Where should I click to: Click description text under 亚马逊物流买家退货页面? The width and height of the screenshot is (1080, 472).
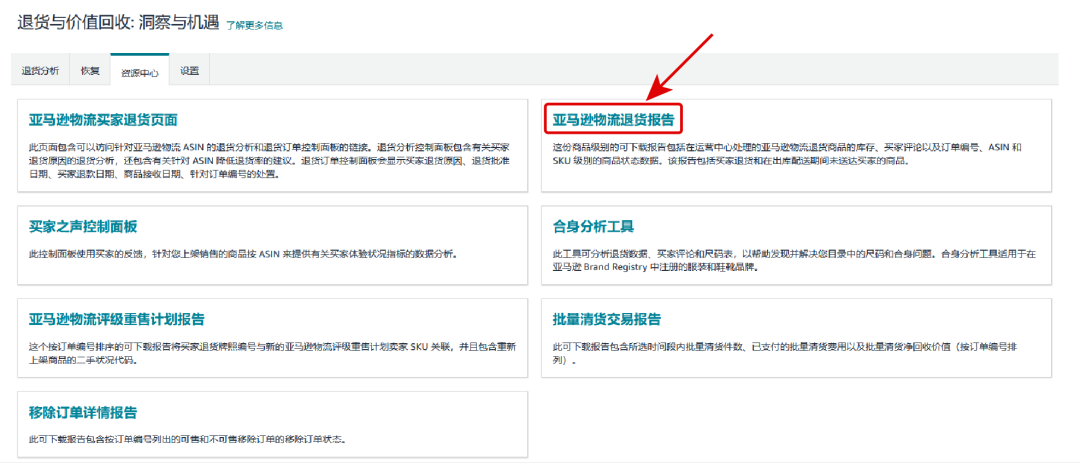click(x=269, y=160)
